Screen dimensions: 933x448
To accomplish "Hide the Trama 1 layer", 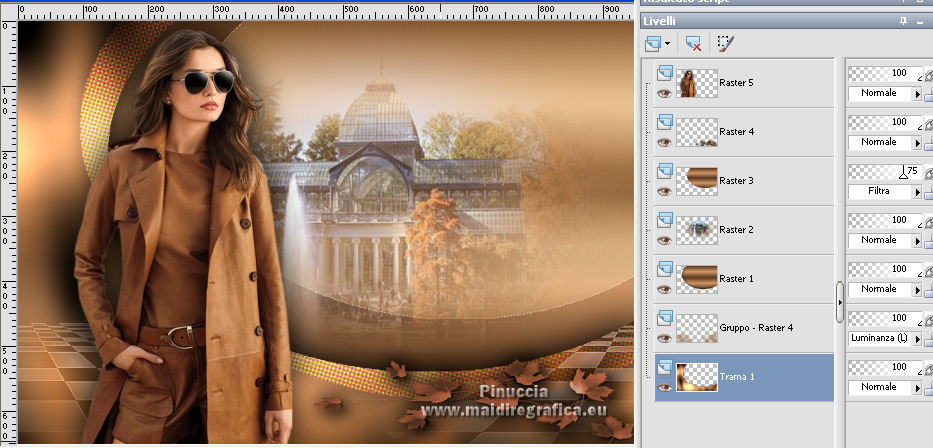I will 665,387.
